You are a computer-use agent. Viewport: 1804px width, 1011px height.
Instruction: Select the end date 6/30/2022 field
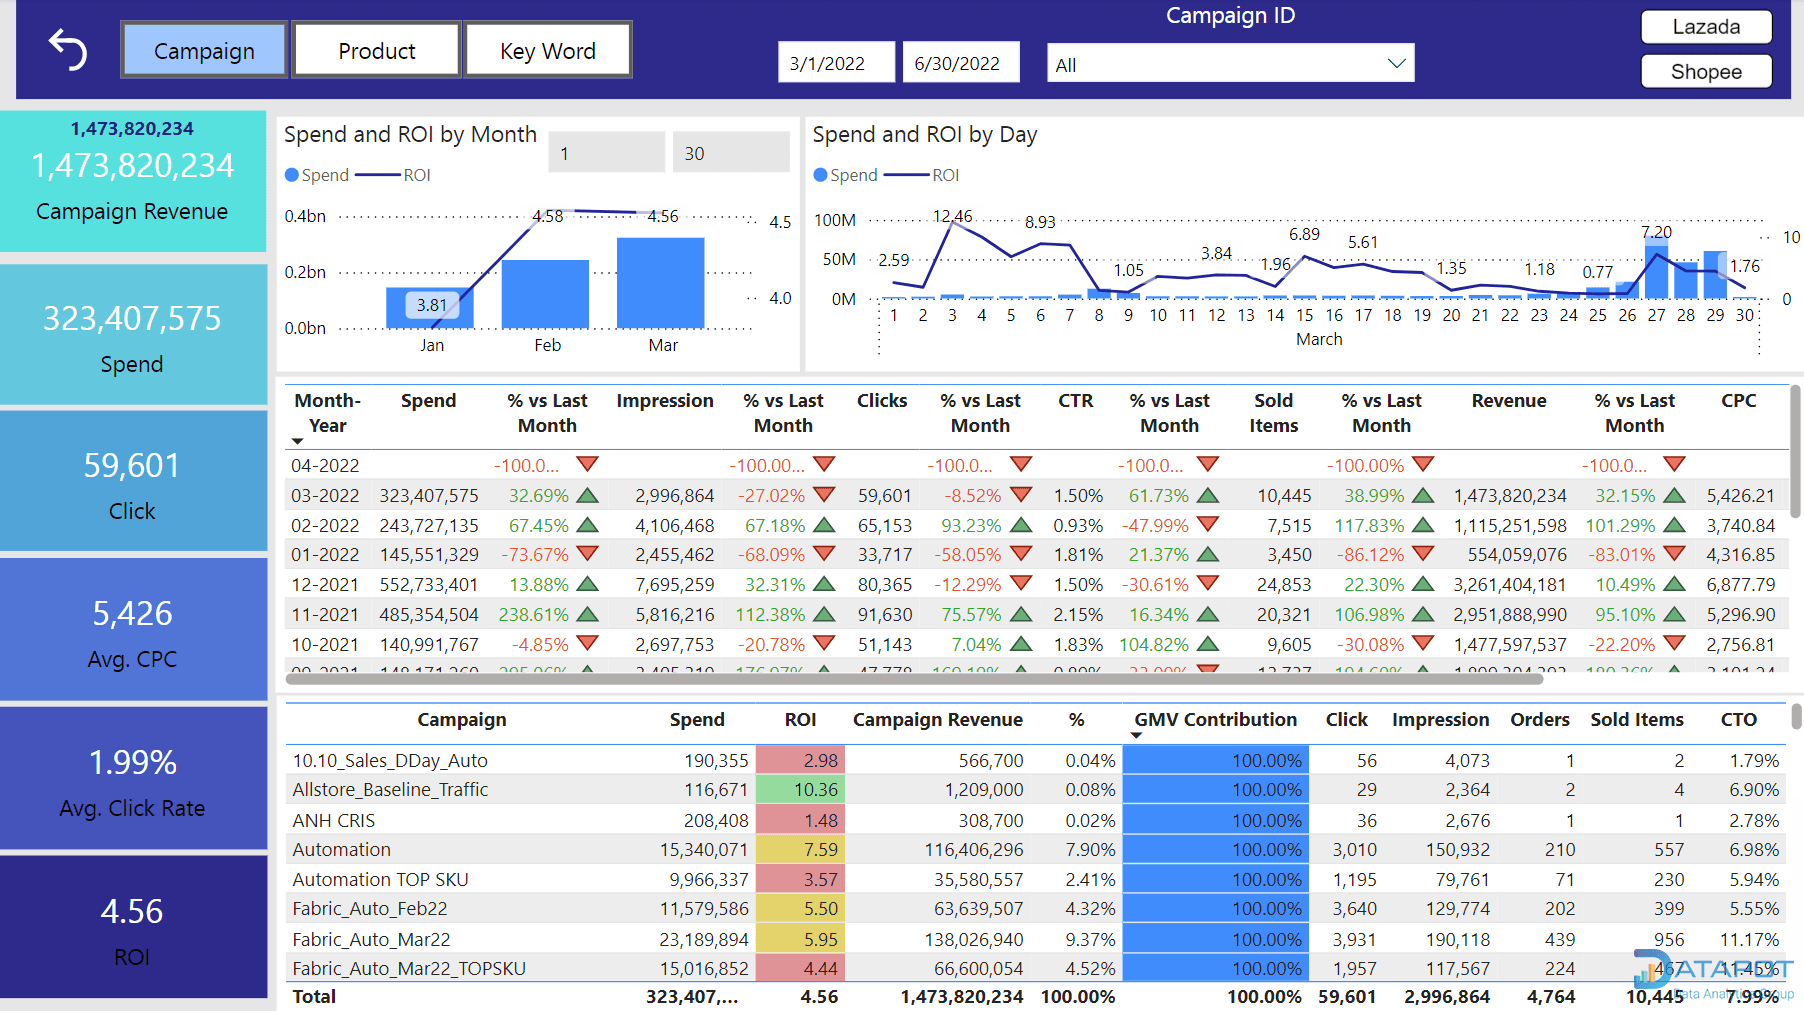(x=961, y=63)
